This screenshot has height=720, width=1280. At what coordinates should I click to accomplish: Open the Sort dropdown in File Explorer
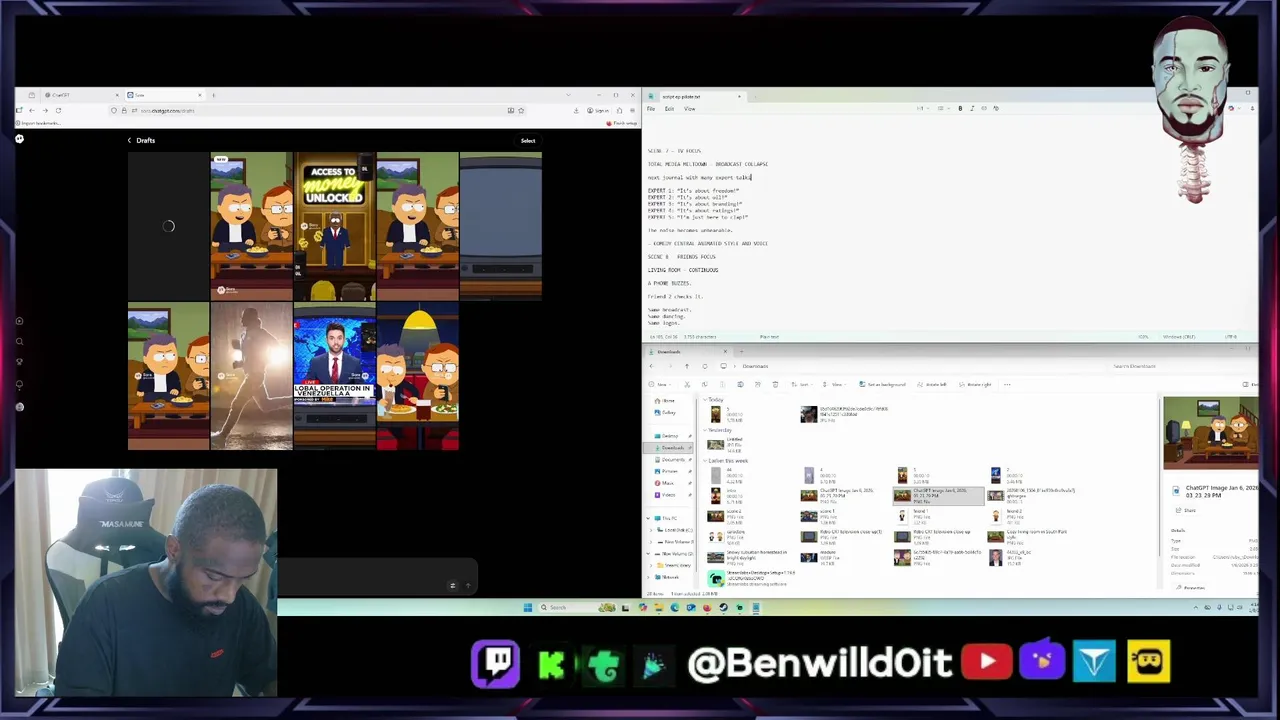pos(802,384)
